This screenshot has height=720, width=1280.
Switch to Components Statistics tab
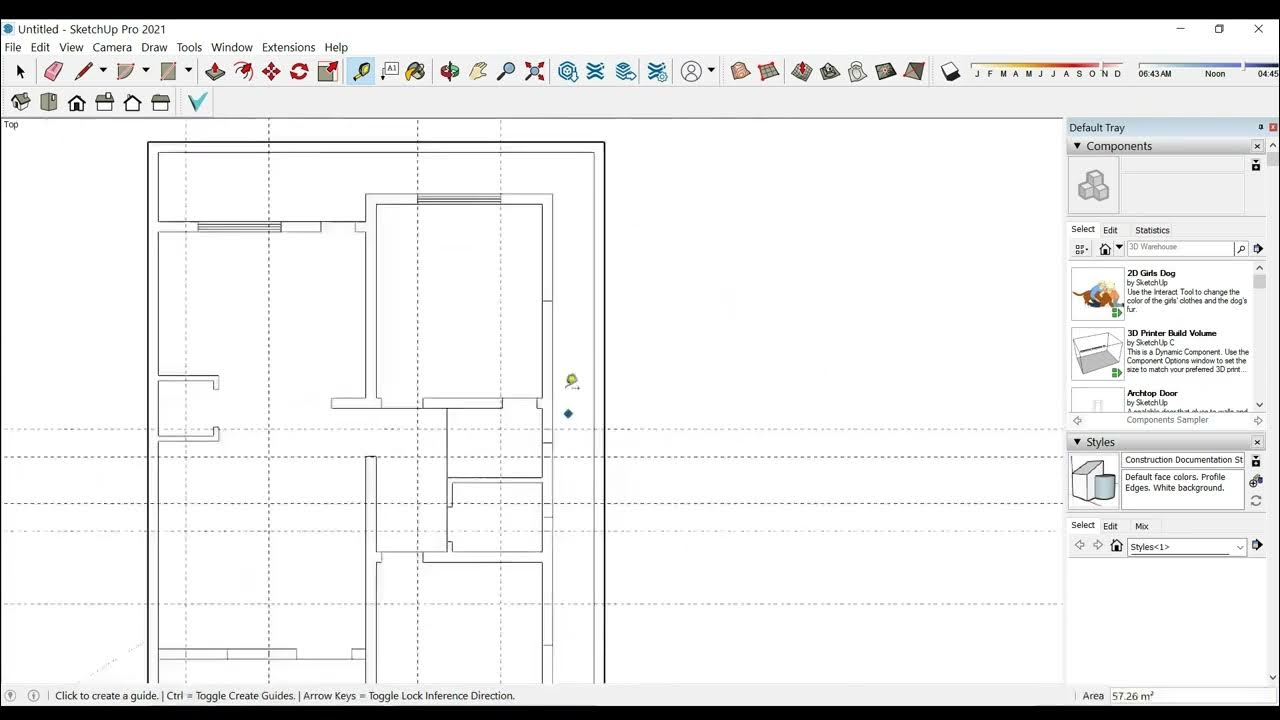pos(1152,230)
